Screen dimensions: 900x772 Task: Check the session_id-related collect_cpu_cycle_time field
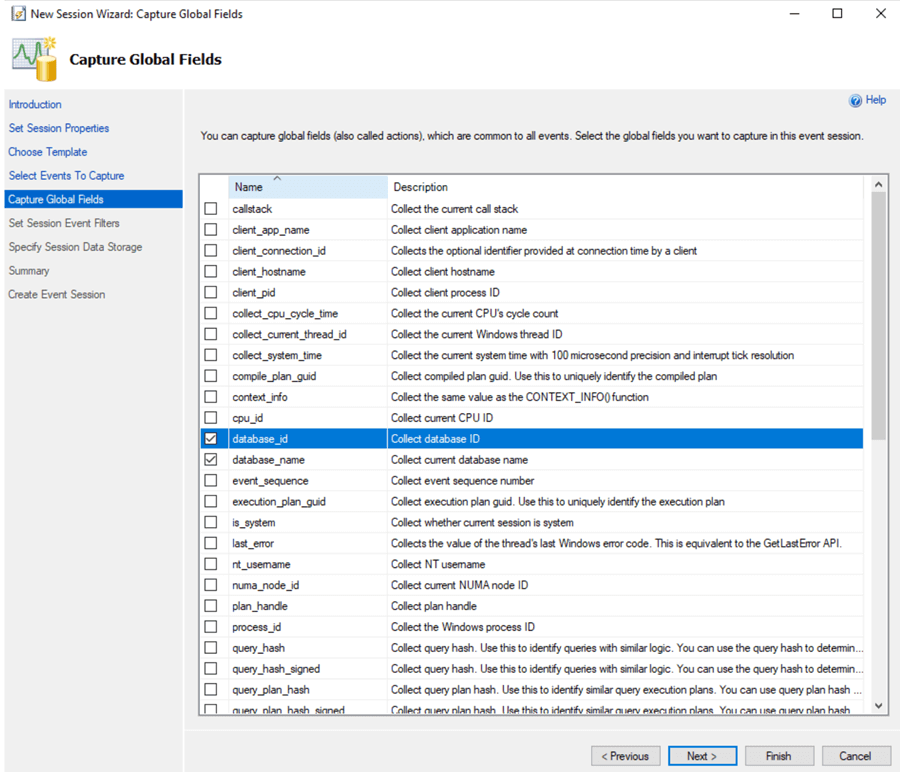pos(212,312)
